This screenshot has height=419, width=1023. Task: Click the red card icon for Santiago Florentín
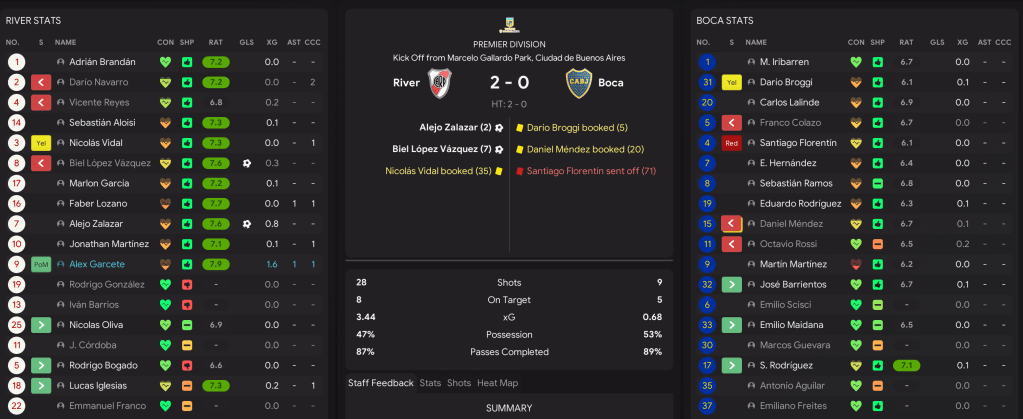click(732, 143)
